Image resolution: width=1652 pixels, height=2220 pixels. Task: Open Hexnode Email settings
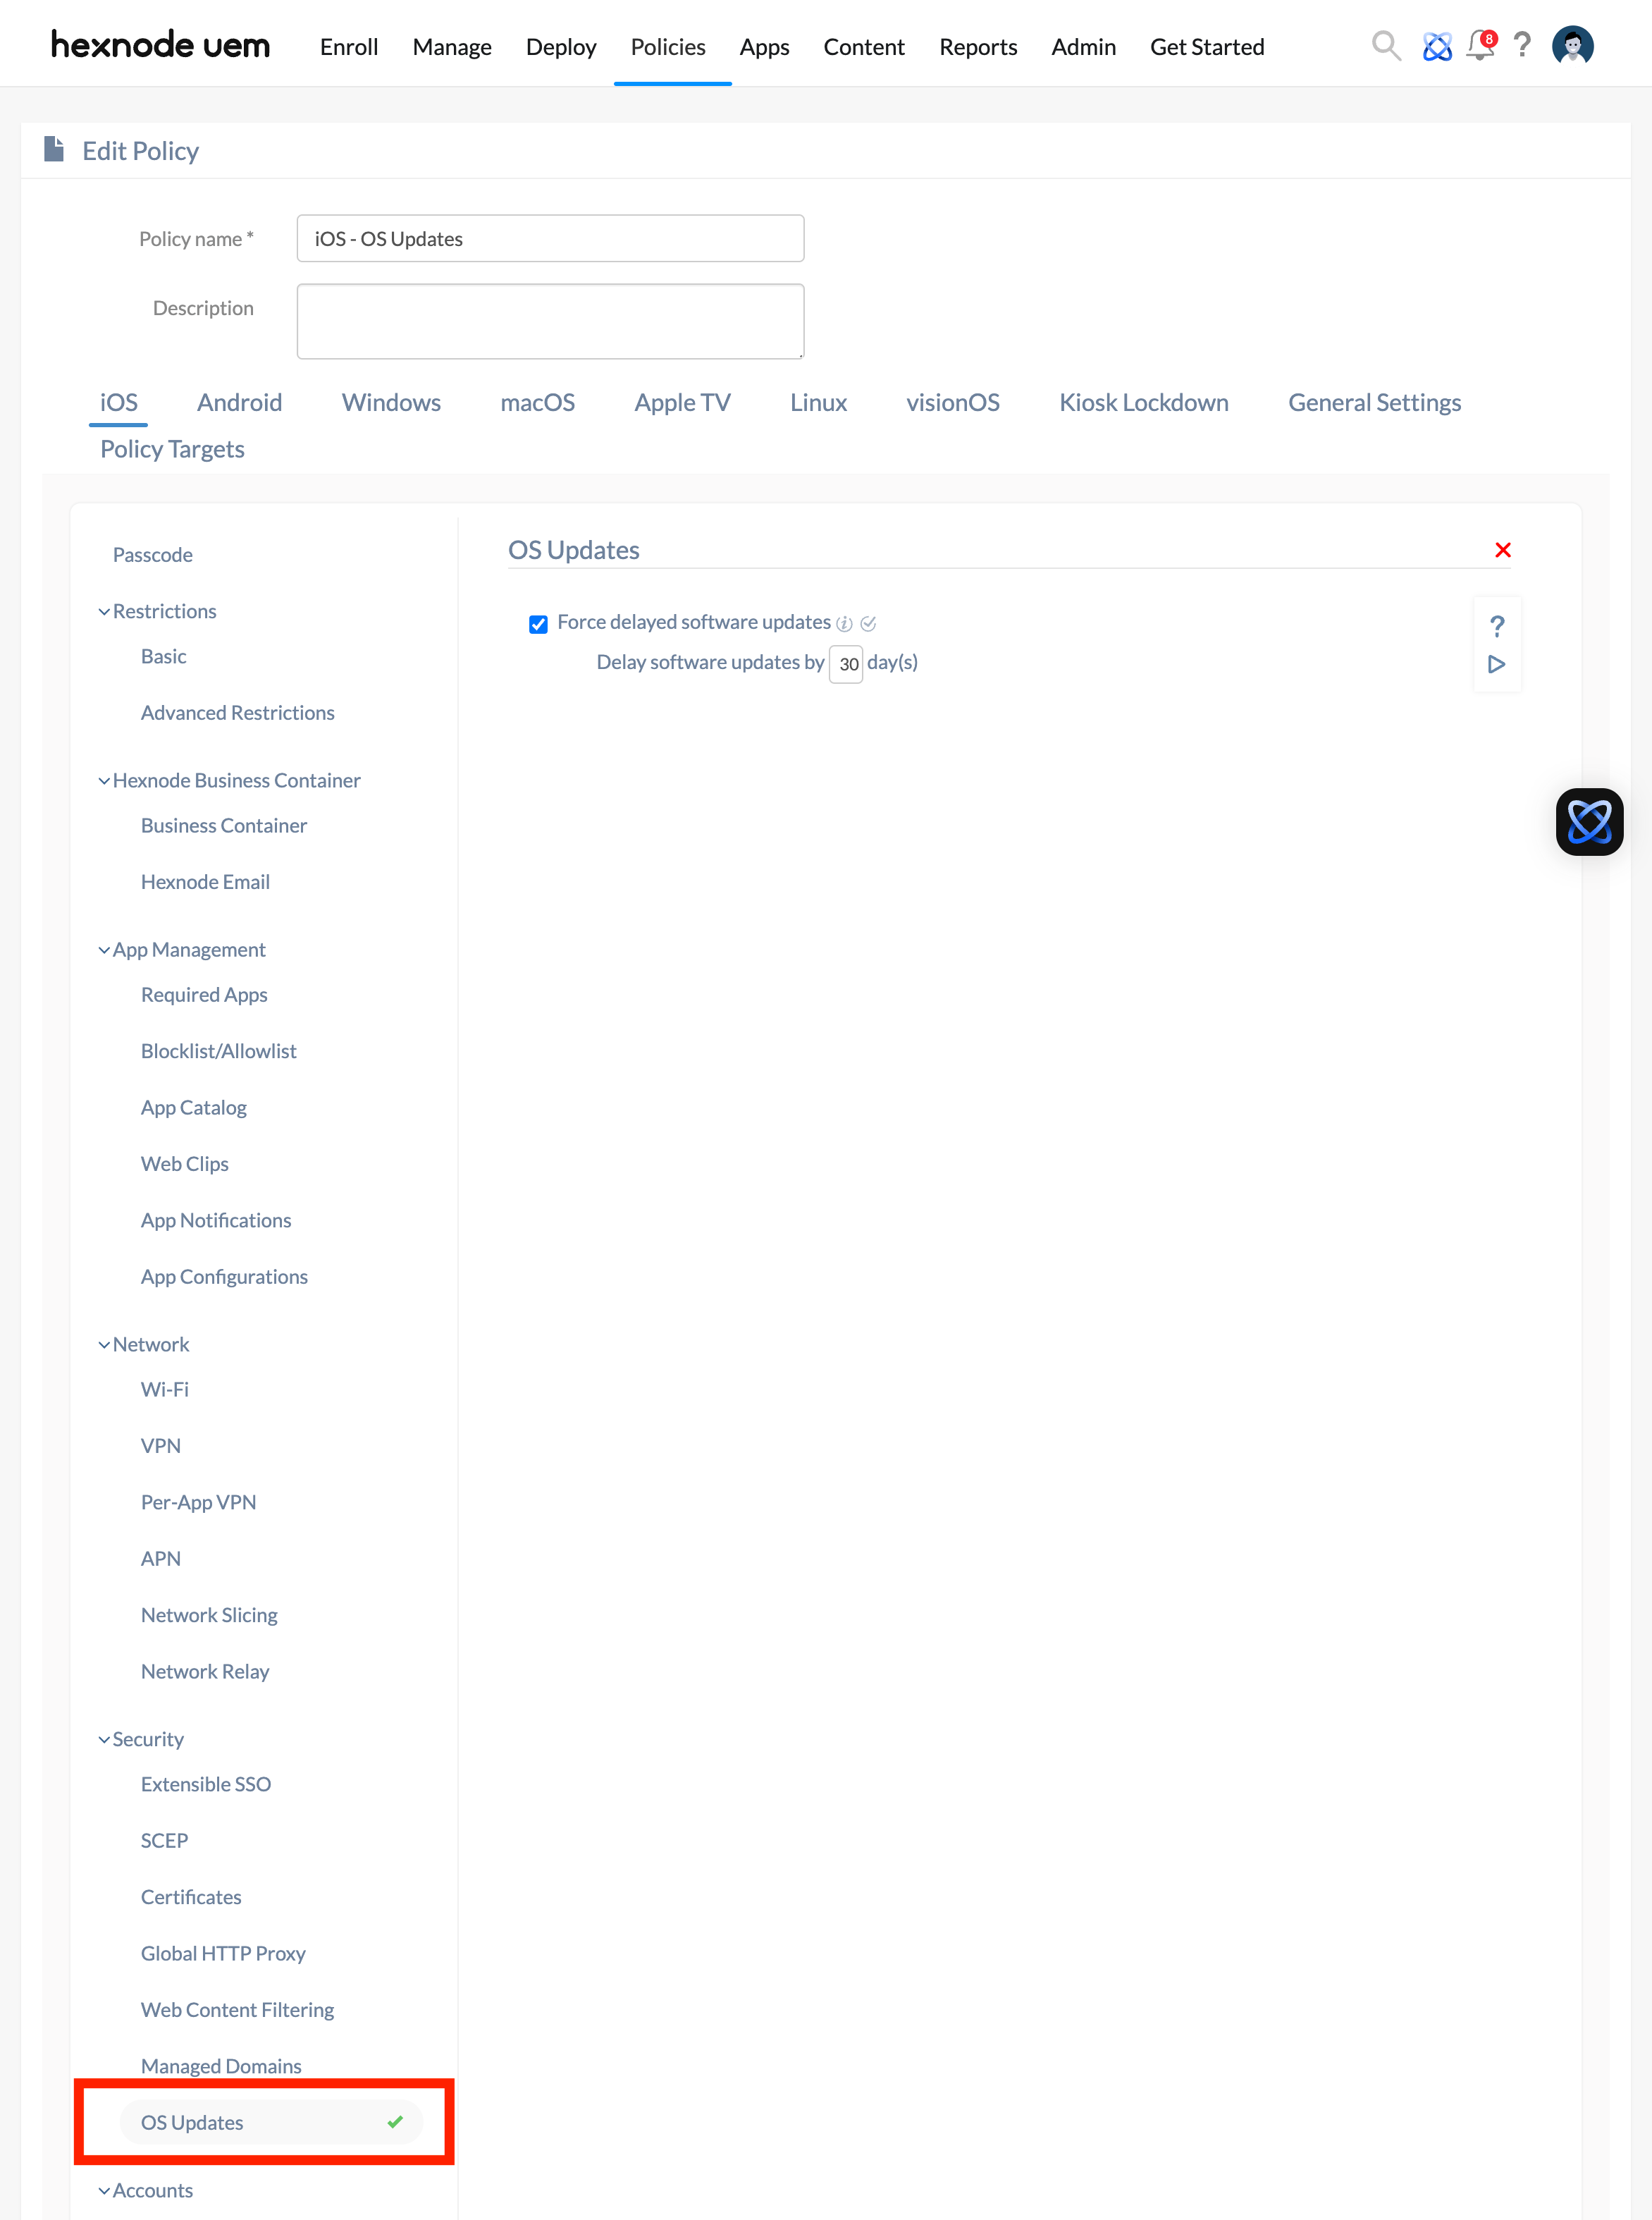(205, 882)
